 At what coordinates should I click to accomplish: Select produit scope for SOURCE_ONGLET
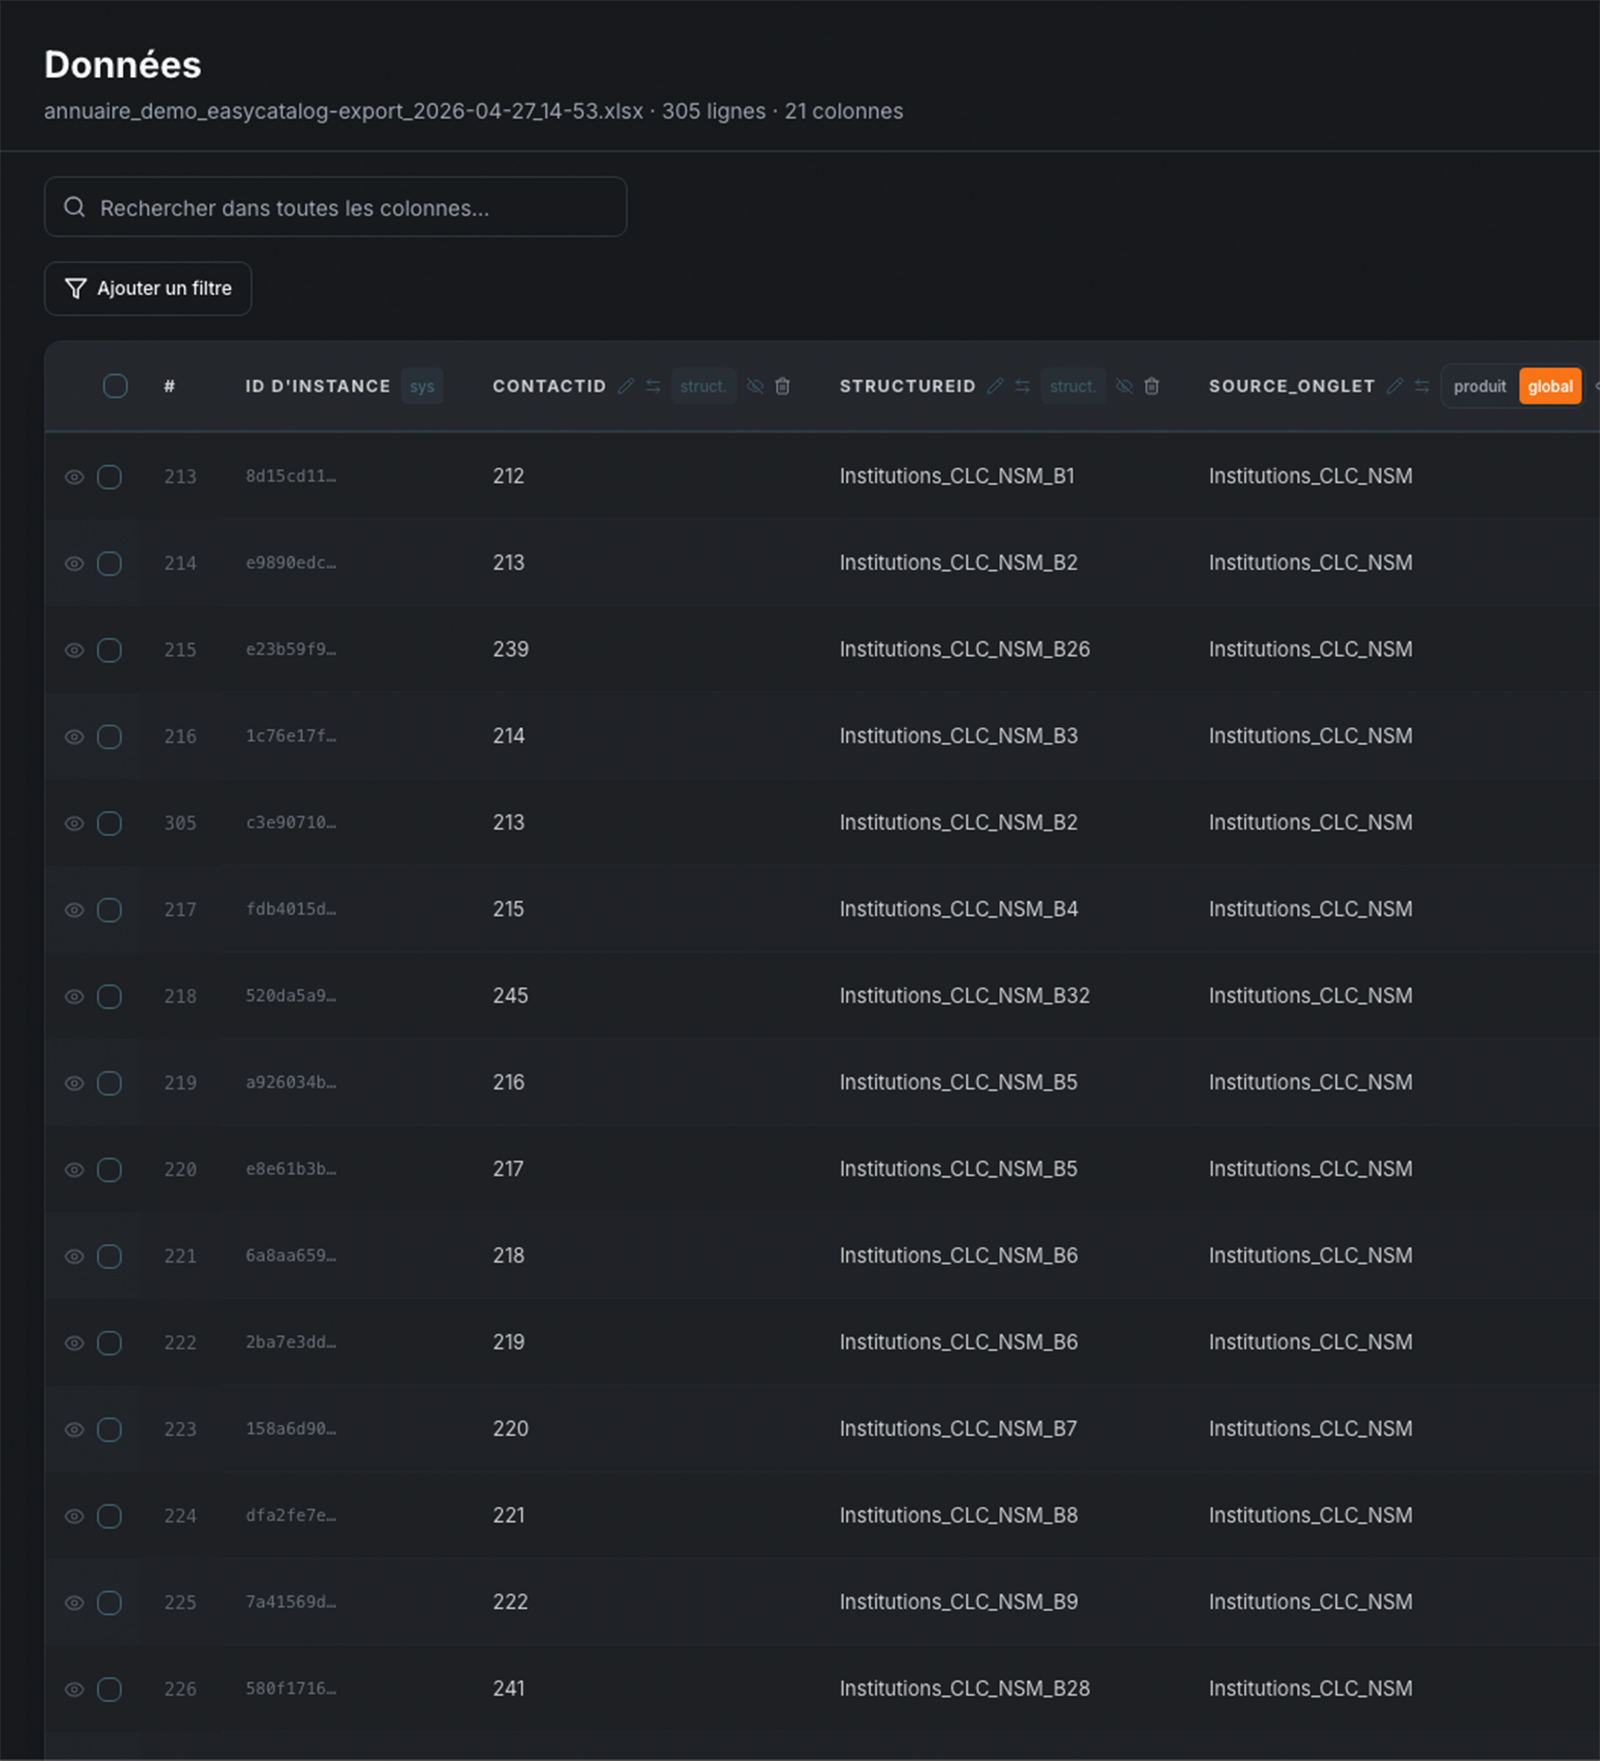coord(1479,386)
